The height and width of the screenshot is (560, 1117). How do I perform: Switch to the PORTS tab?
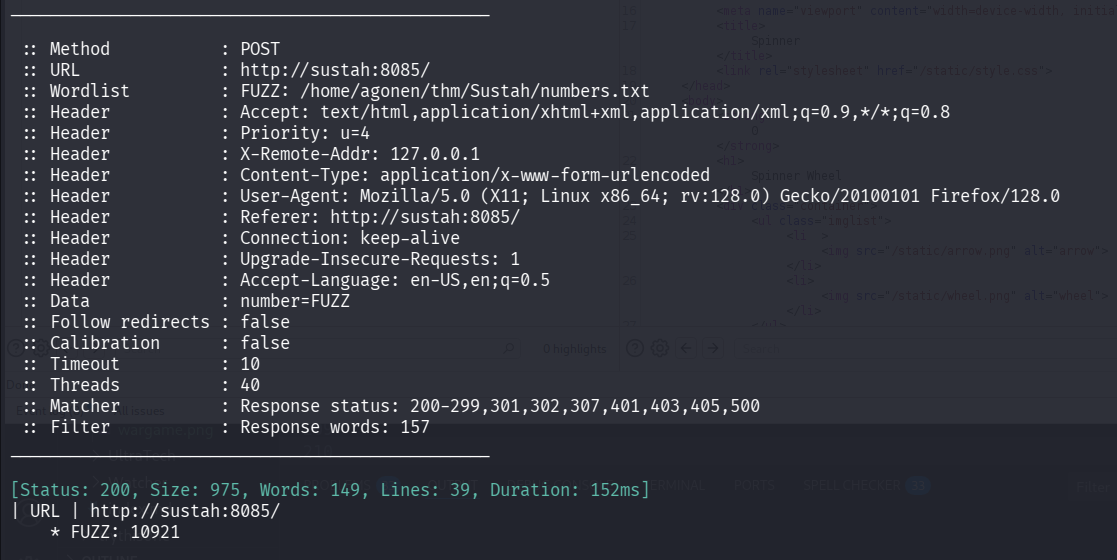click(754, 485)
